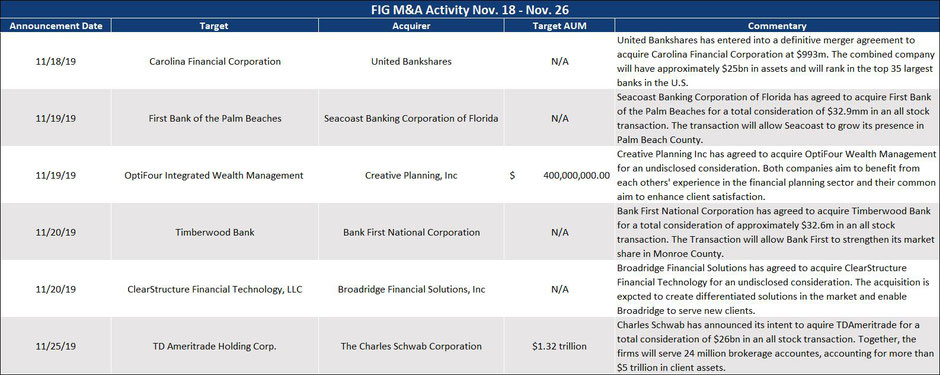Select the Target column header
The width and height of the screenshot is (940, 375).
[215, 26]
